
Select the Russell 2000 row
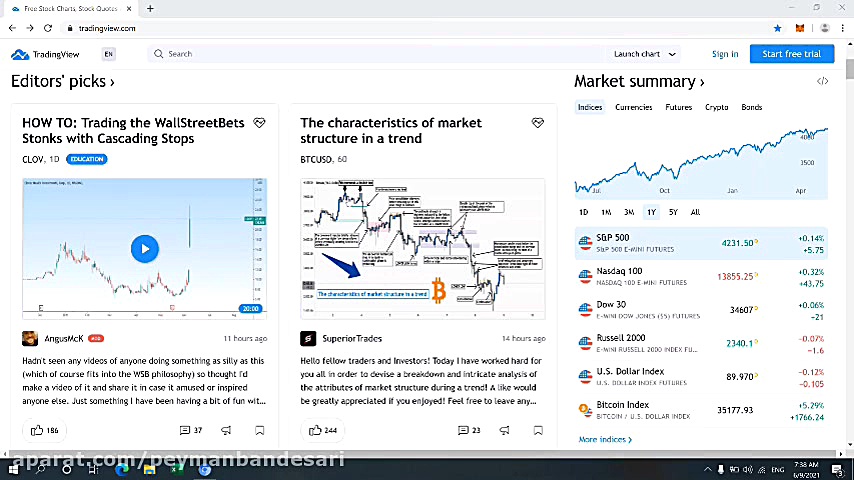coord(701,343)
